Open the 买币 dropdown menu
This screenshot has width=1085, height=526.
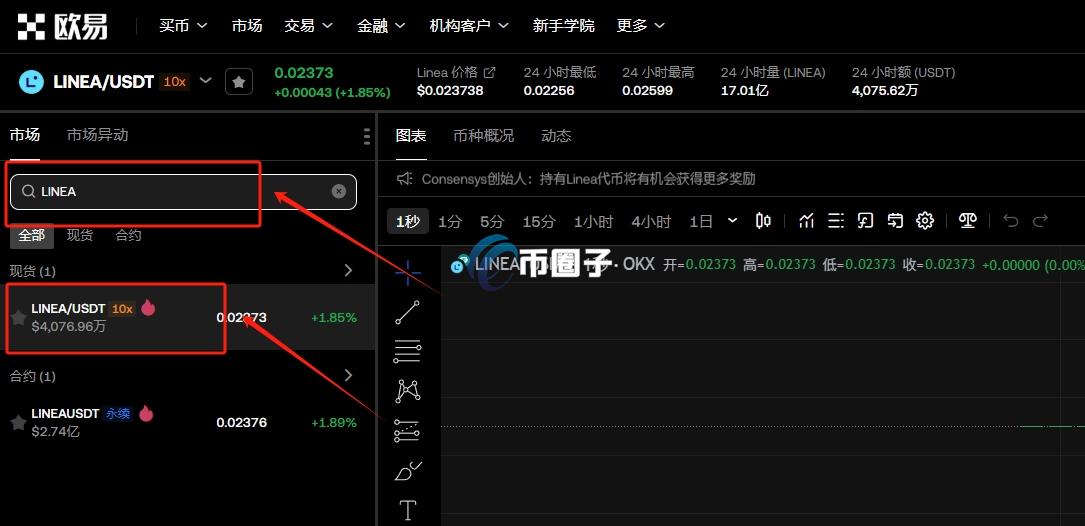pos(183,26)
